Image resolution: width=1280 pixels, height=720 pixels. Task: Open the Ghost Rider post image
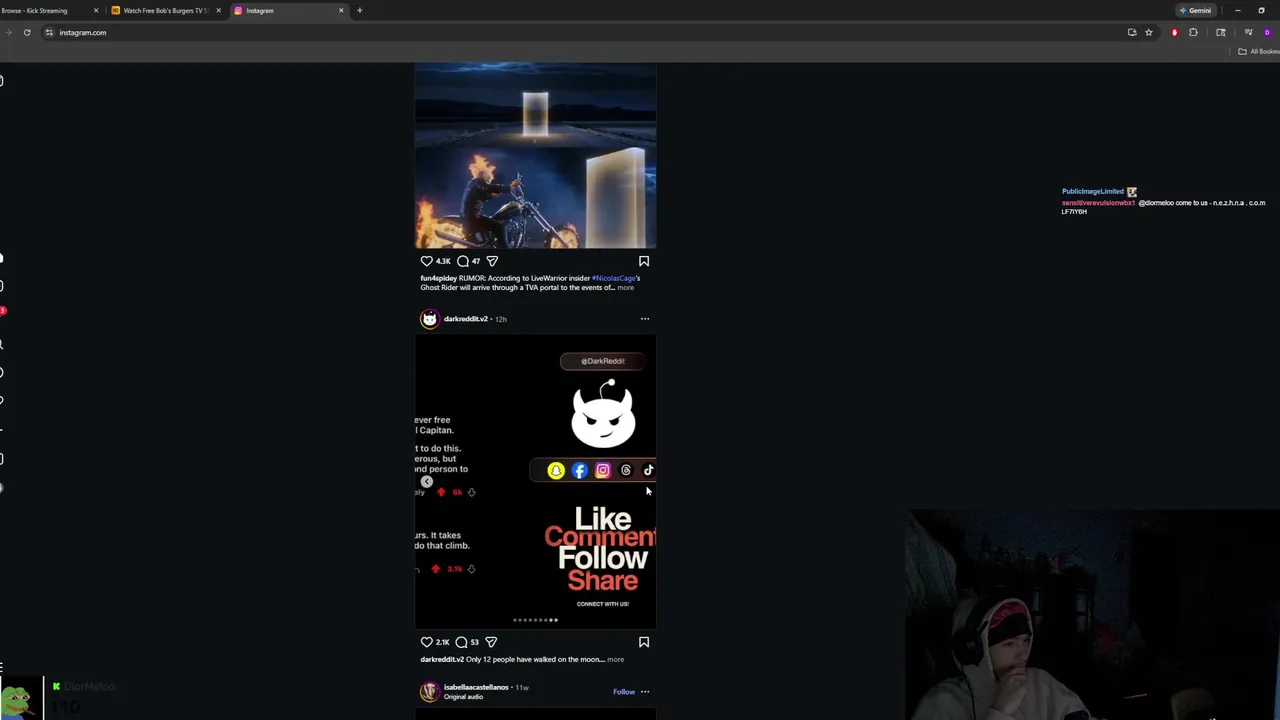(536, 156)
